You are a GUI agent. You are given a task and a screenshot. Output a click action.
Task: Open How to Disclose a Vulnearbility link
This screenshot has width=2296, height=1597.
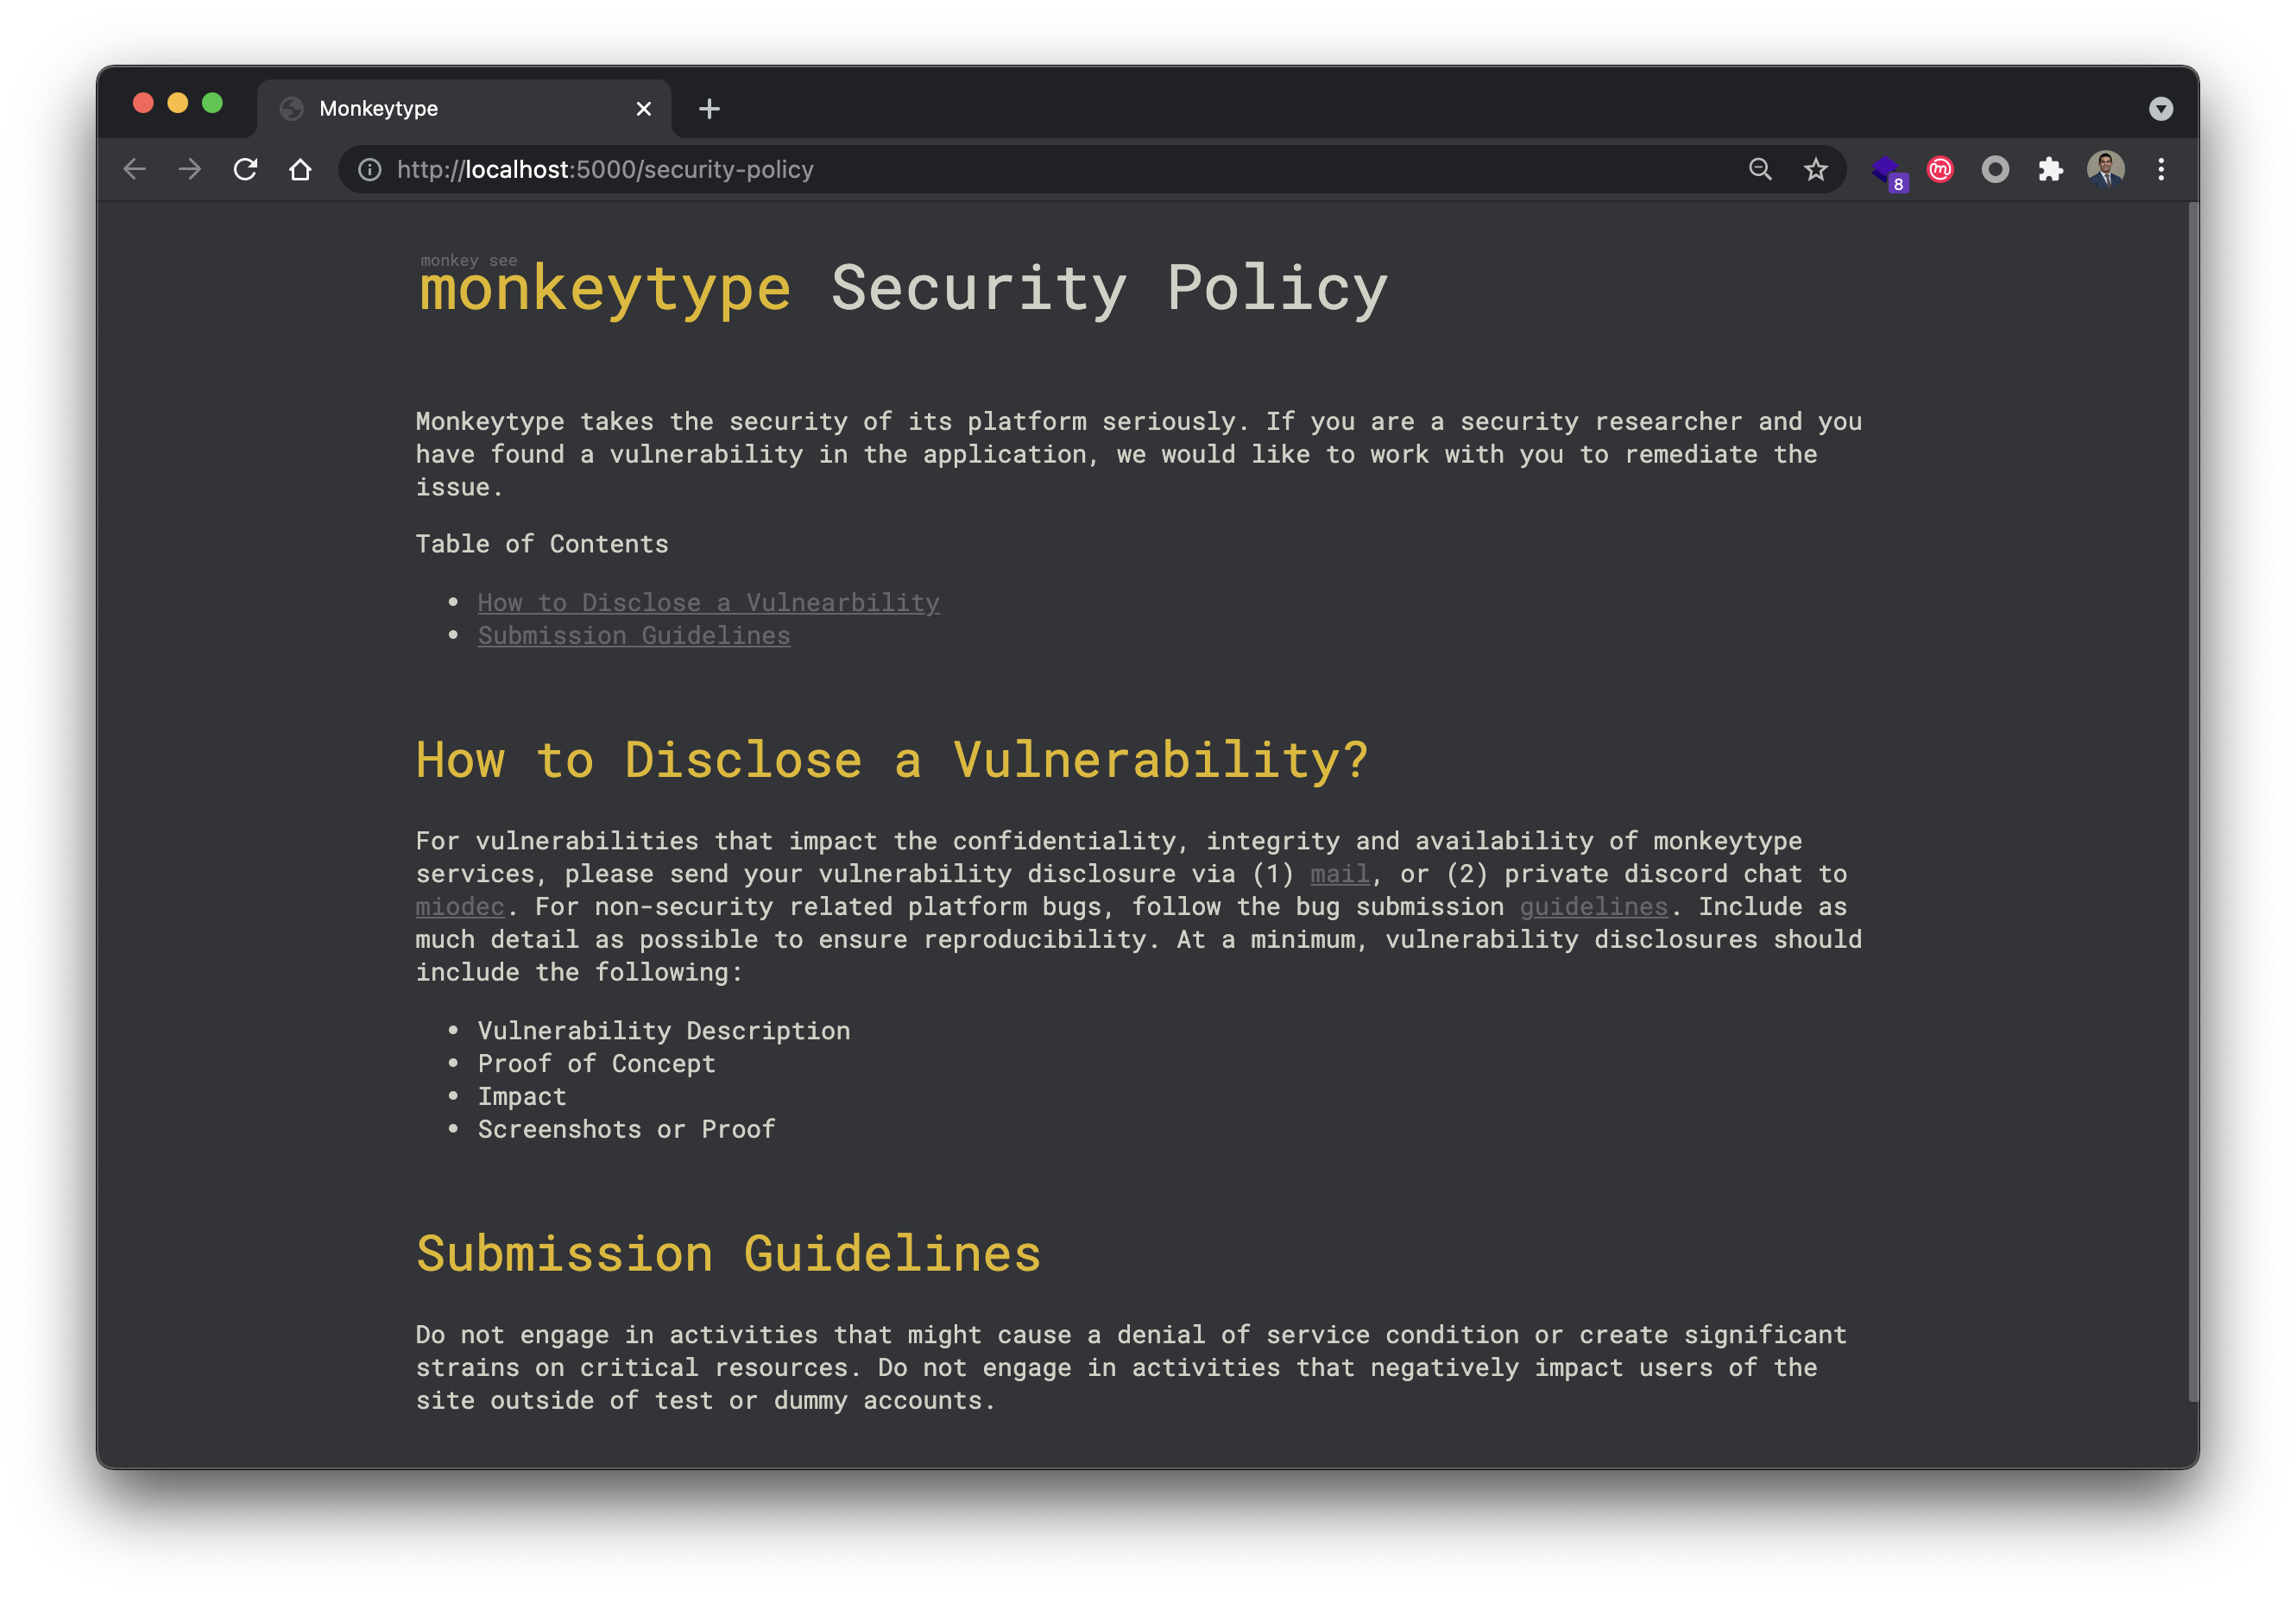click(708, 602)
